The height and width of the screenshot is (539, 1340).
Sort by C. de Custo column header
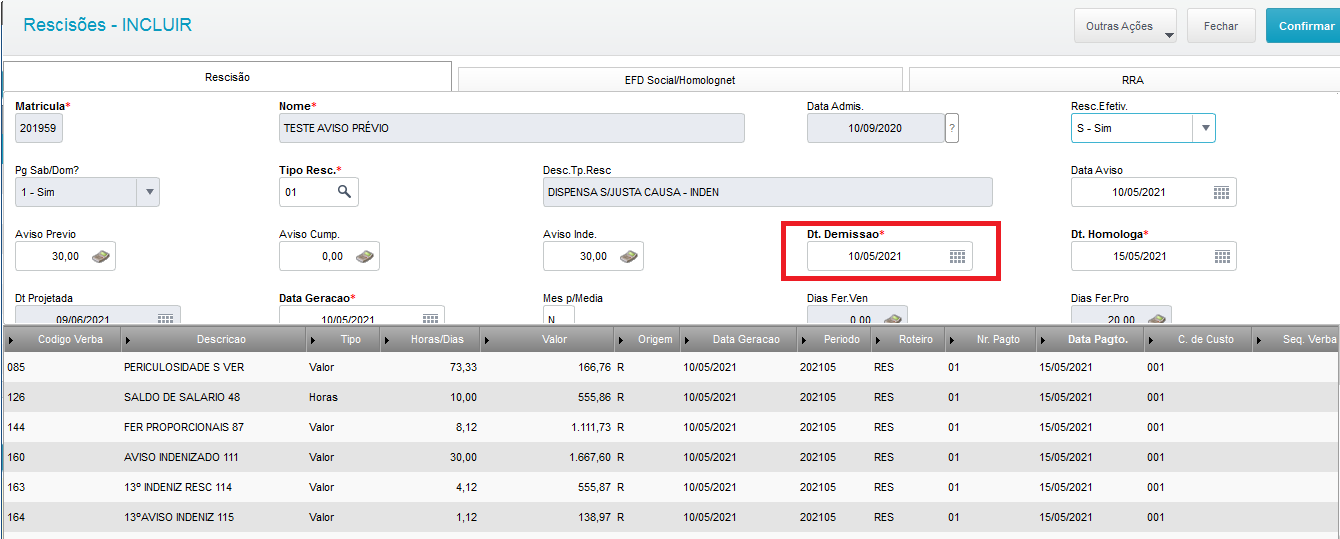1197,340
